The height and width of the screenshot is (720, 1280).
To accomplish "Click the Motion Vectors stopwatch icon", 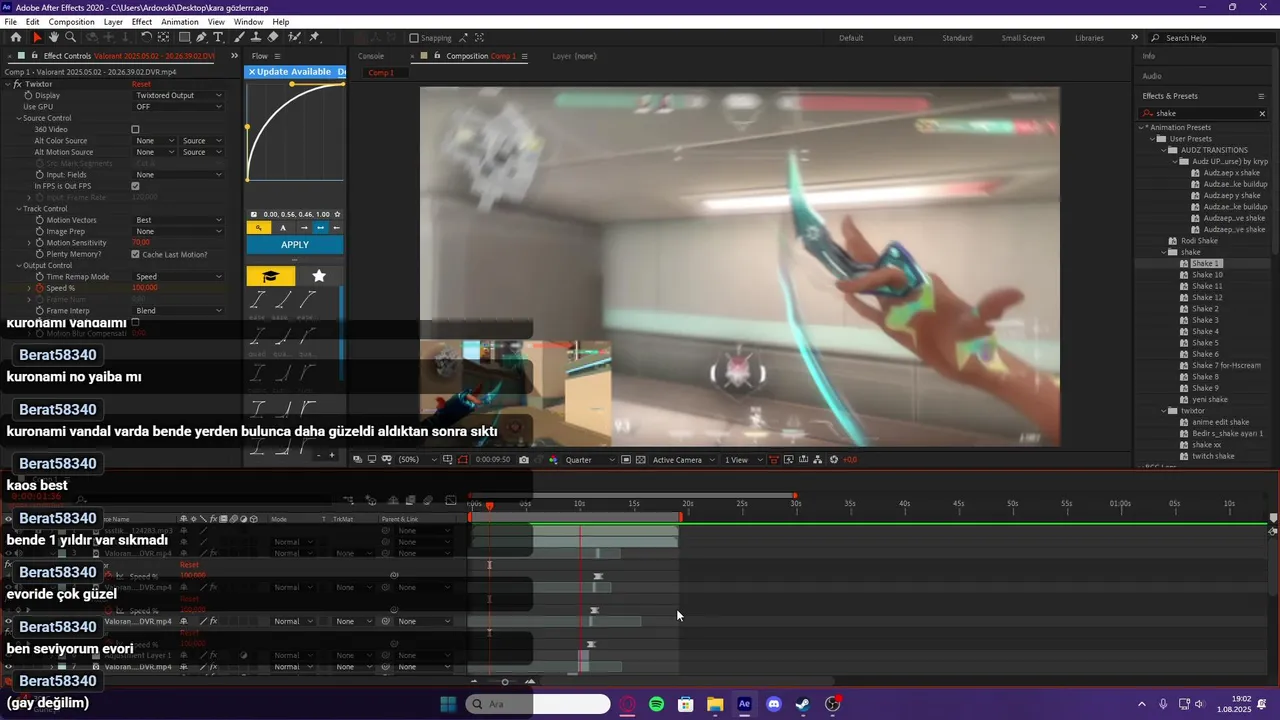I will (40, 220).
